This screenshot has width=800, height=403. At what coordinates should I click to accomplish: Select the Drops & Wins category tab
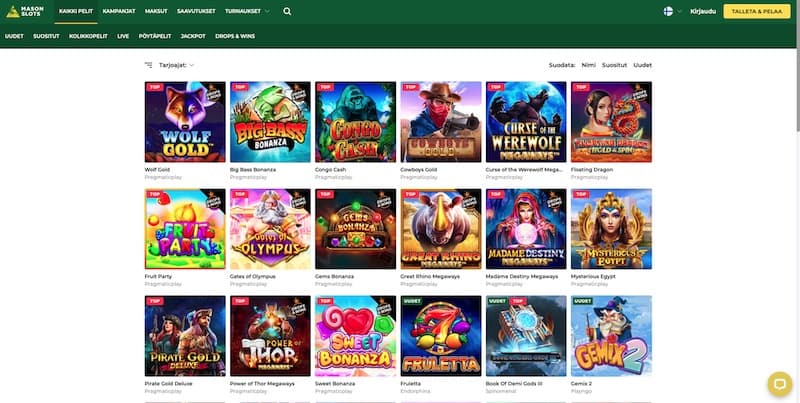click(x=235, y=36)
